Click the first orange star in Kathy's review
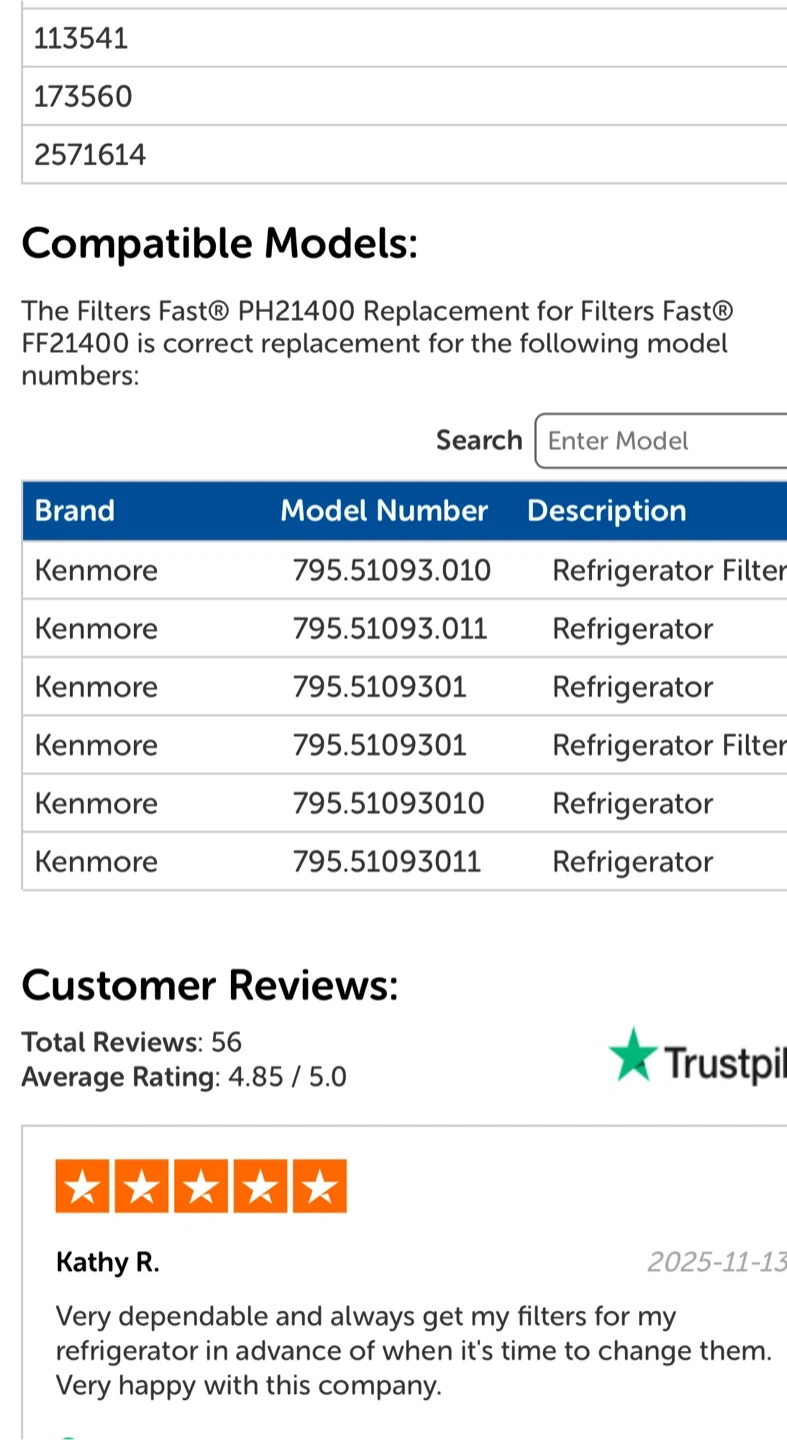This screenshot has height=1440, width=787. point(84,1186)
